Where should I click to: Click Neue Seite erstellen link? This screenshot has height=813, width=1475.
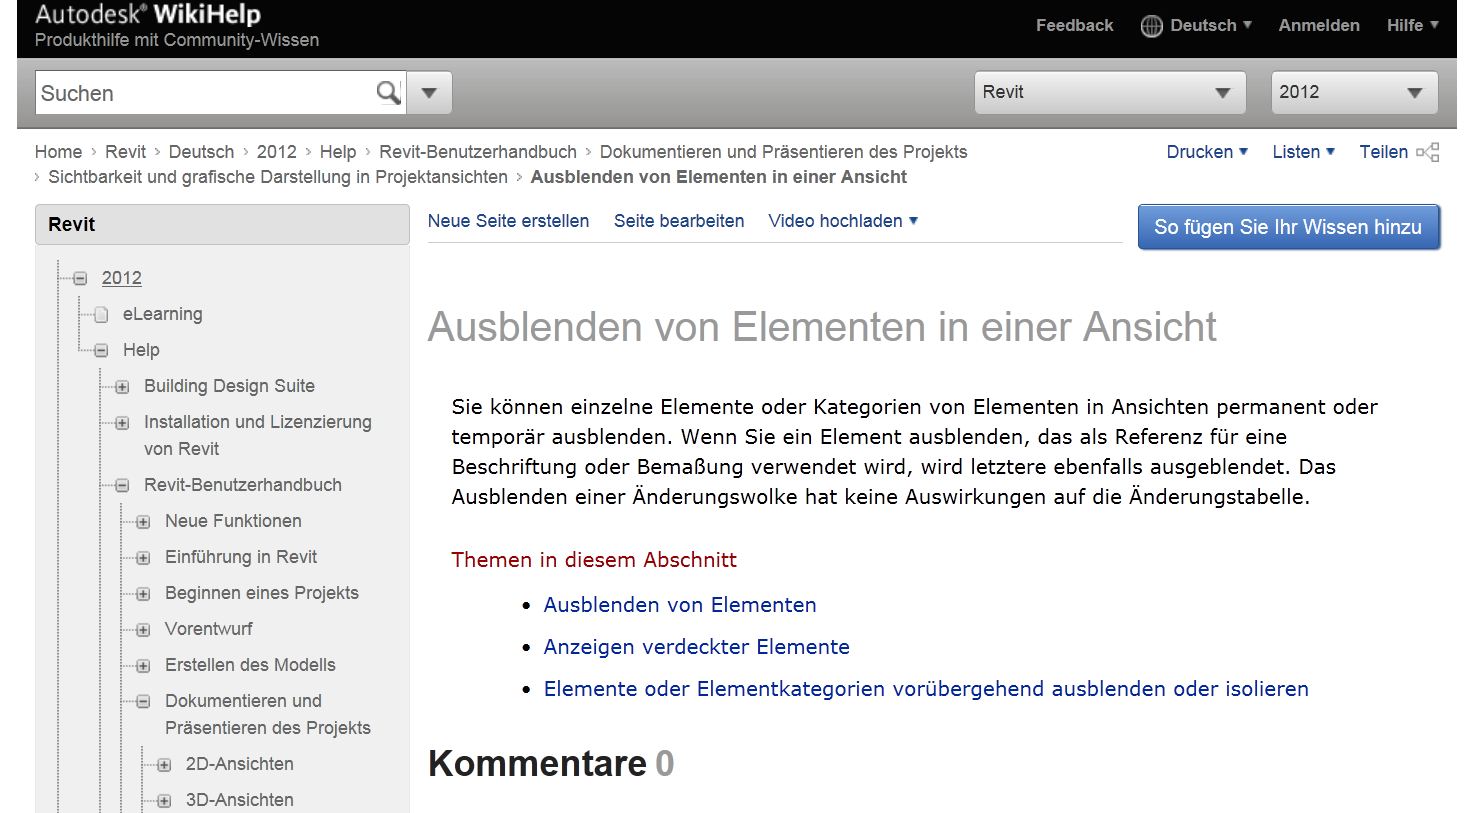click(508, 221)
